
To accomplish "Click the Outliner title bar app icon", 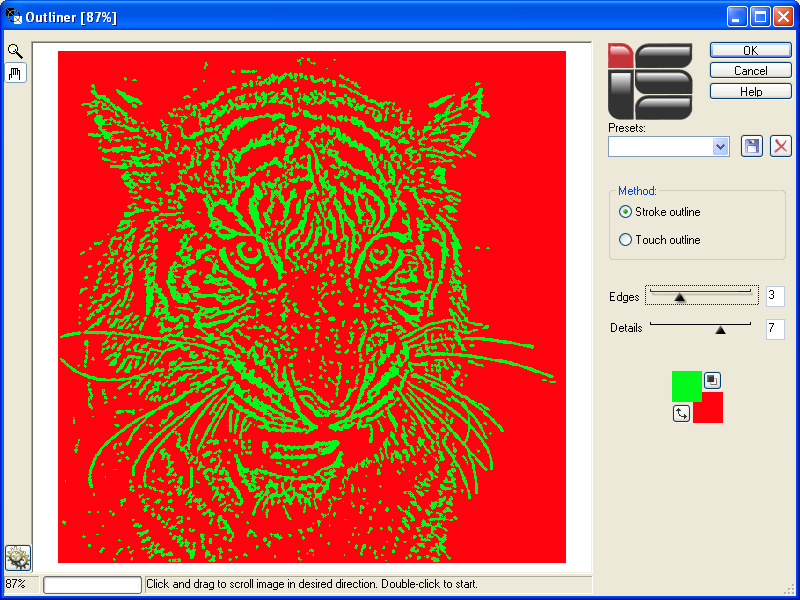I will (14, 15).
